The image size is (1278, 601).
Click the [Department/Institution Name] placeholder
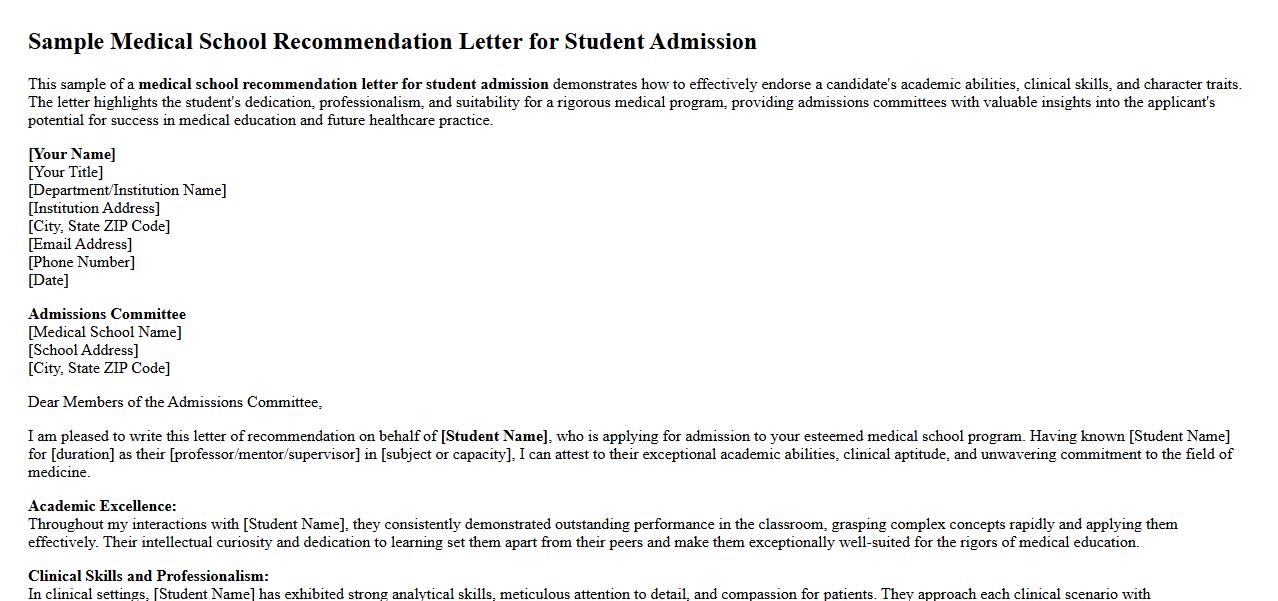pyautogui.click(x=127, y=190)
